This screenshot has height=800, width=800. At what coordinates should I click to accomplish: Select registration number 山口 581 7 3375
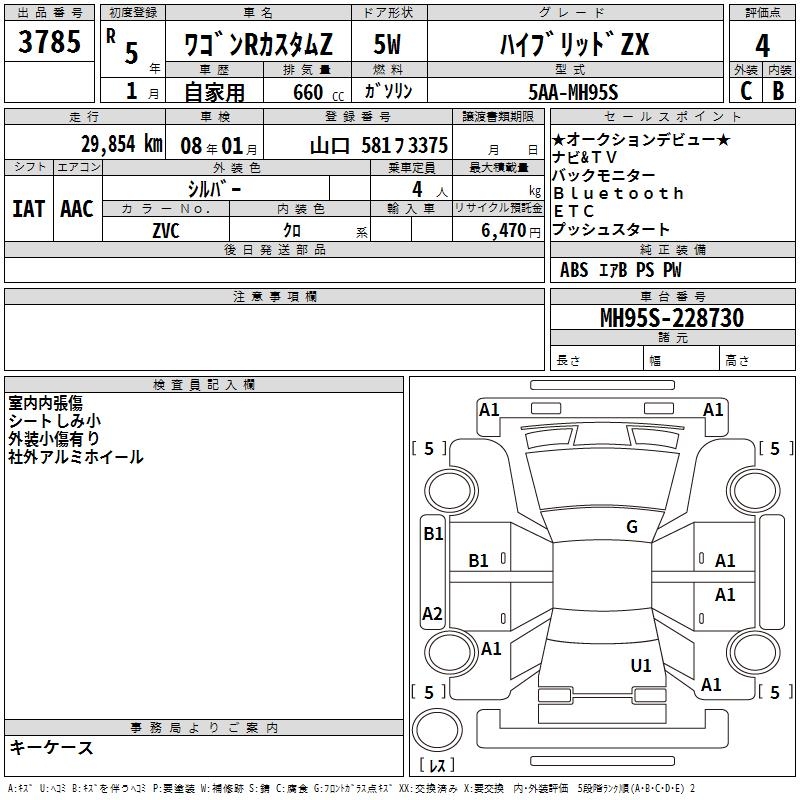click(379, 146)
